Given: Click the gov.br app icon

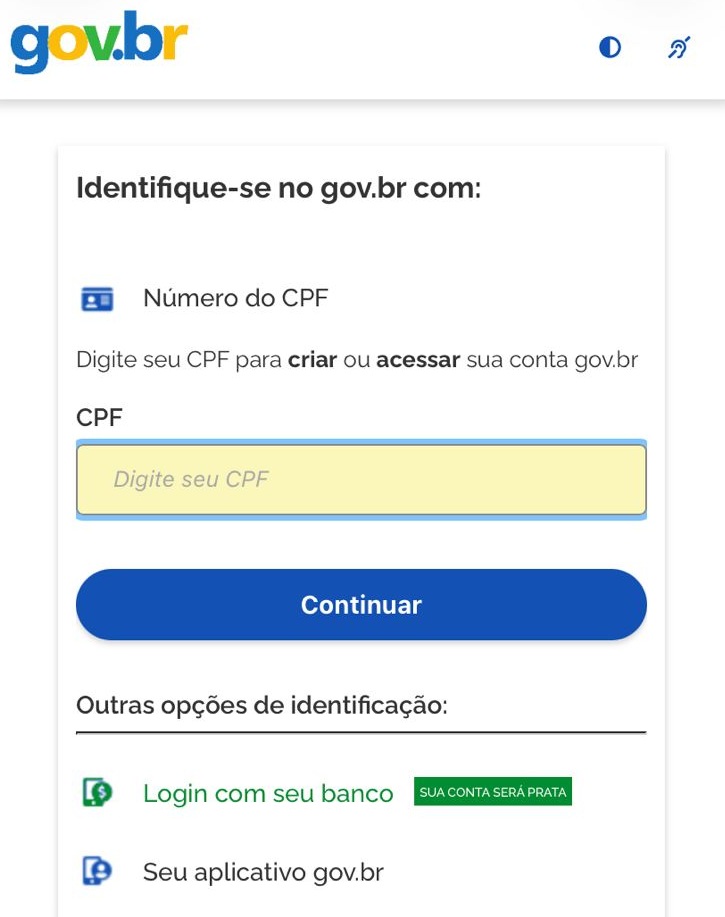Looking at the screenshot, I should click(x=97, y=871).
